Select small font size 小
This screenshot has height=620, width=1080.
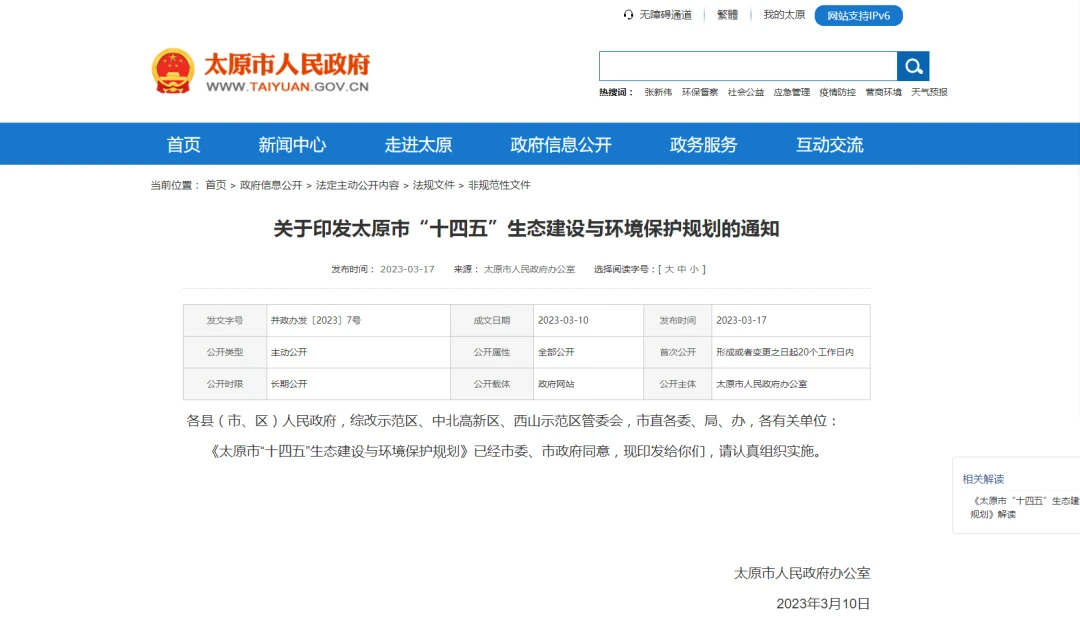pos(694,269)
